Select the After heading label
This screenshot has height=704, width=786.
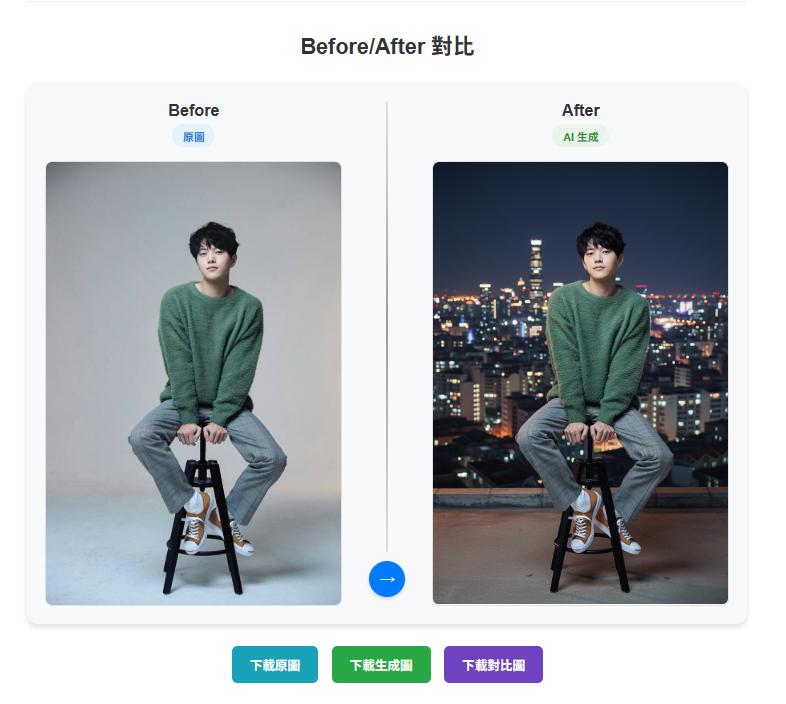[580, 110]
